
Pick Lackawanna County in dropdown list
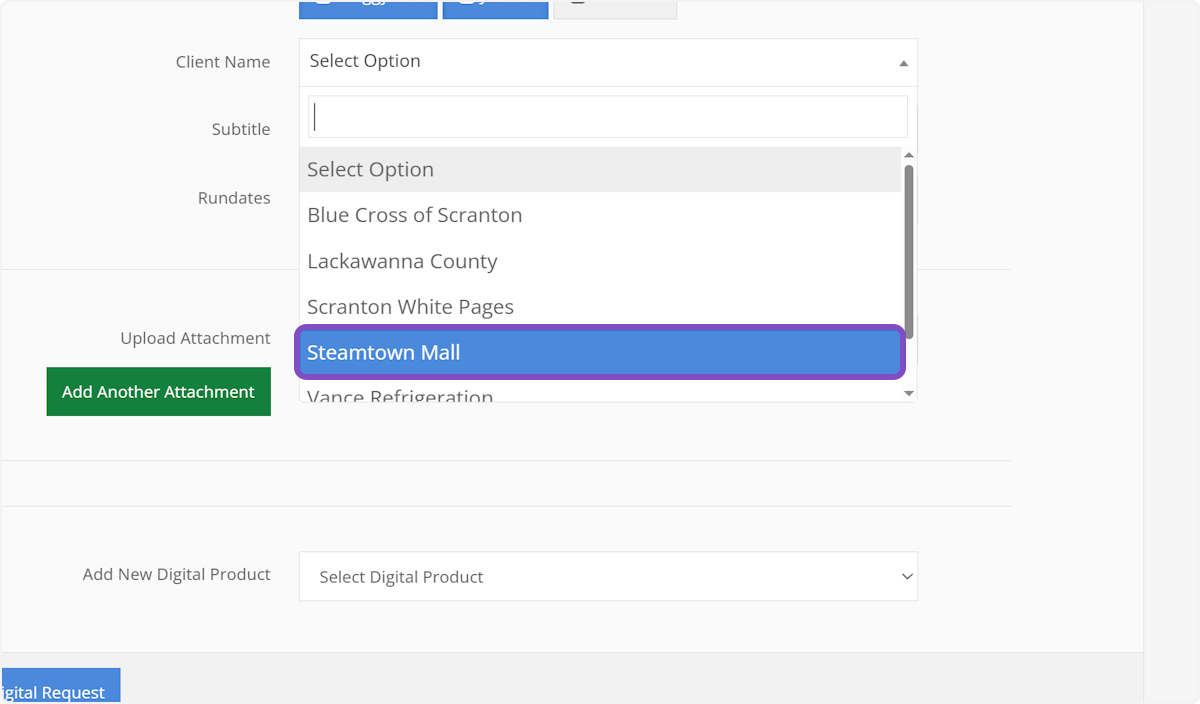[x=600, y=261]
